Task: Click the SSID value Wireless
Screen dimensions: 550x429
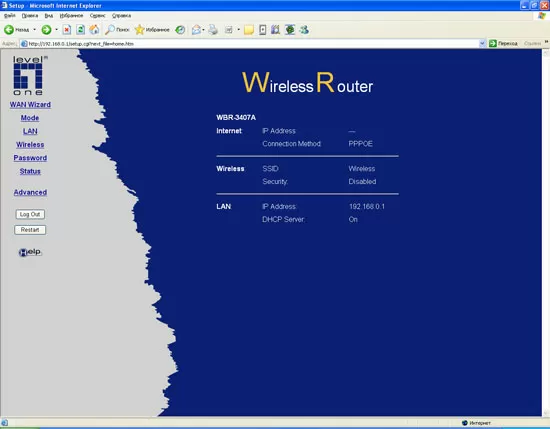Action: pyautogui.click(x=362, y=168)
